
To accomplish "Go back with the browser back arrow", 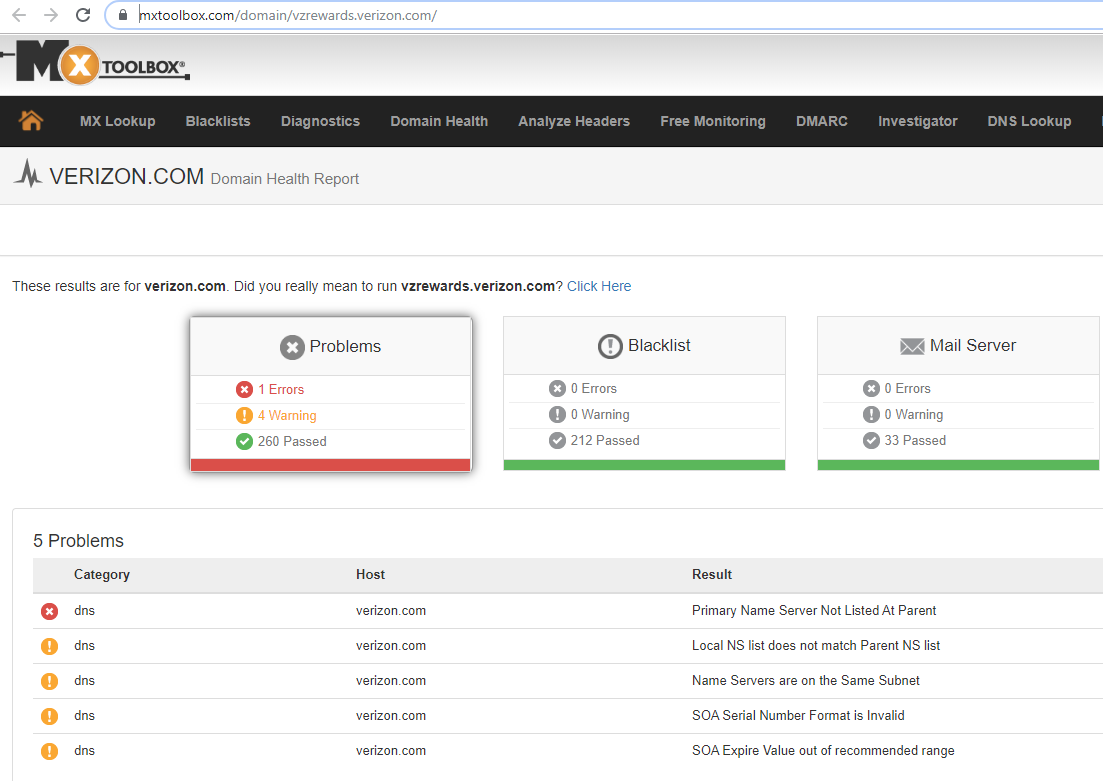I will pos(19,15).
